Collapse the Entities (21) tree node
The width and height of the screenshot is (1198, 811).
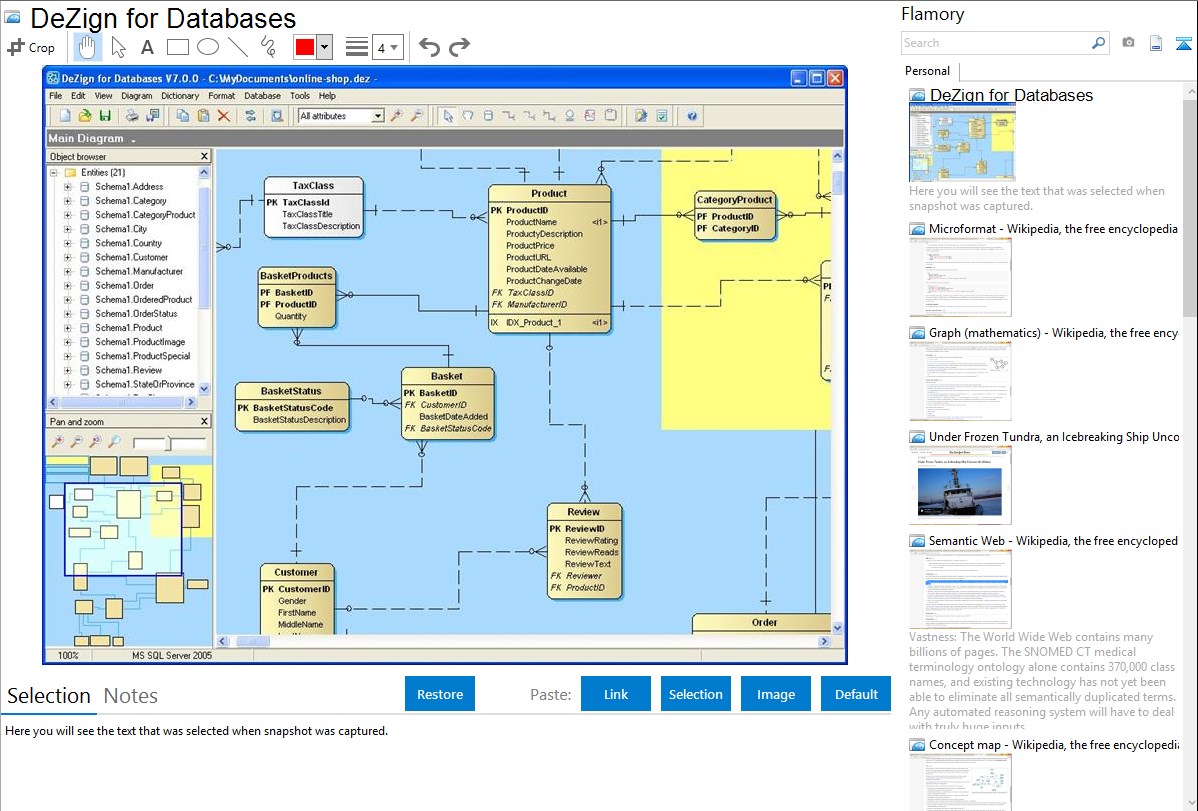tap(53, 173)
